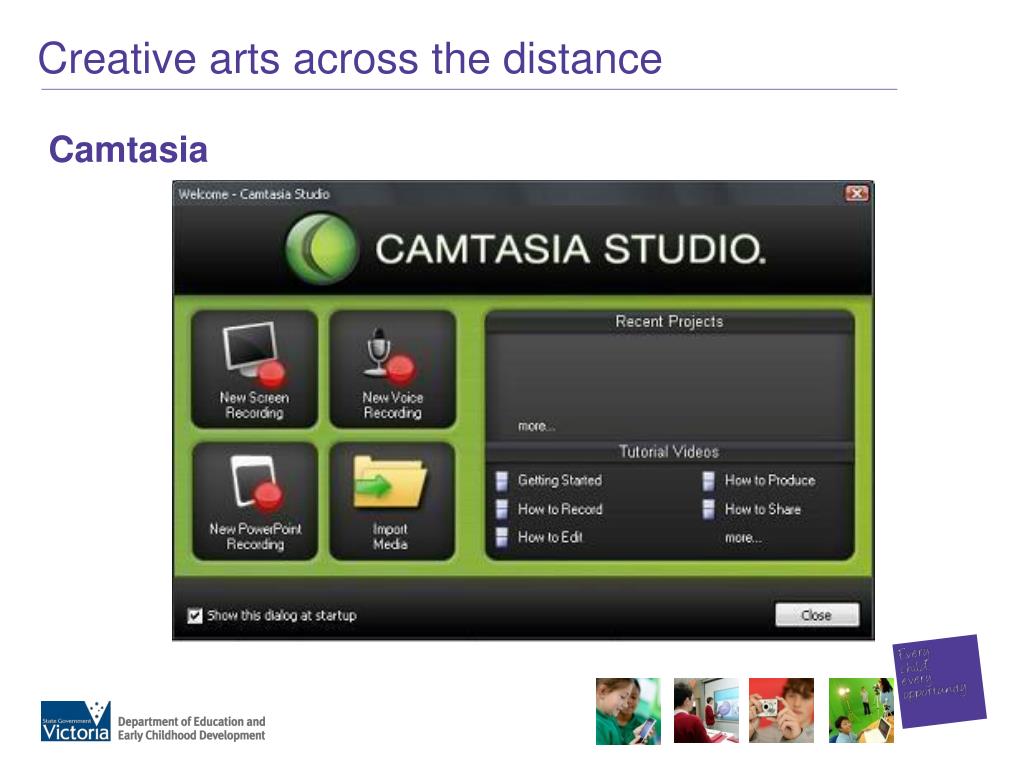Start a New Voice Recording
The height and width of the screenshot is (768, 1024).
(x=392, y=370)
